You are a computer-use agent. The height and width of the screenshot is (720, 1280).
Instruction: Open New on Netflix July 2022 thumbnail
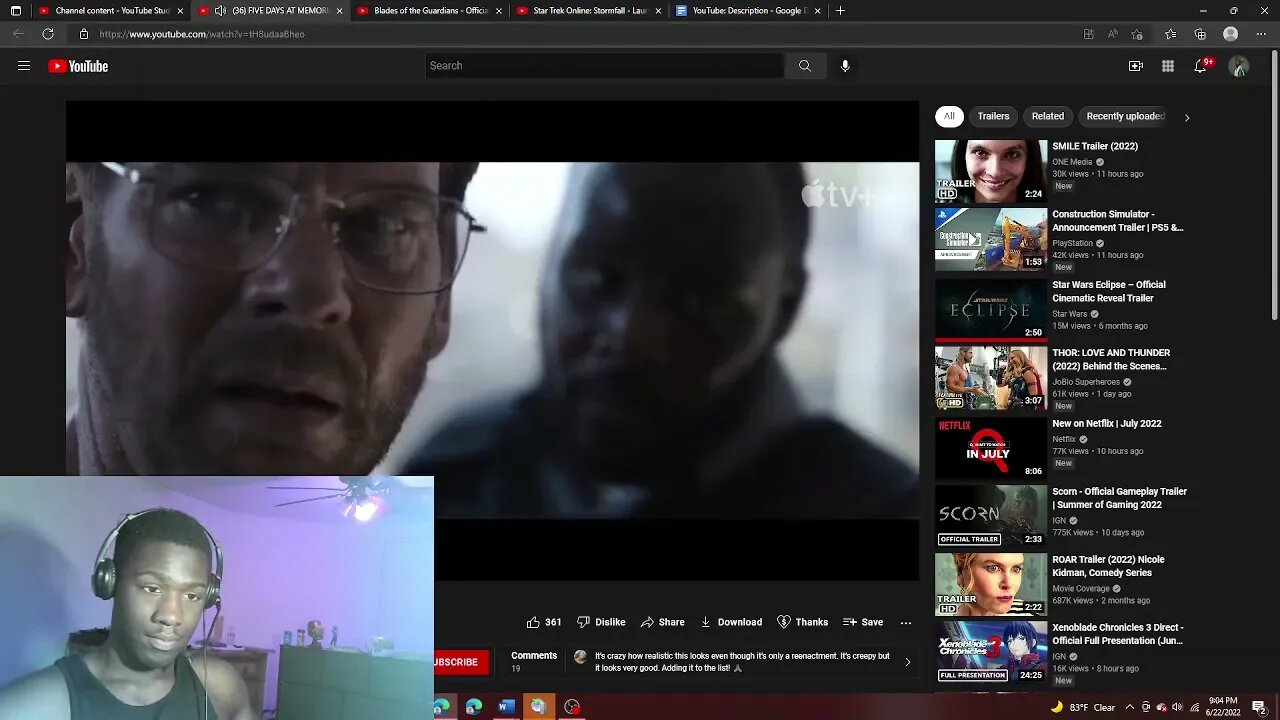(x=991, y=447)
